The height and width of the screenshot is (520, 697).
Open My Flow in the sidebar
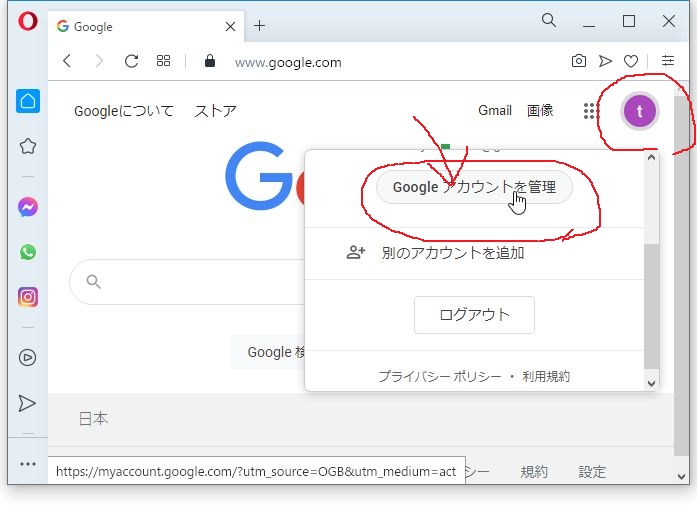[x=27, y=403]
